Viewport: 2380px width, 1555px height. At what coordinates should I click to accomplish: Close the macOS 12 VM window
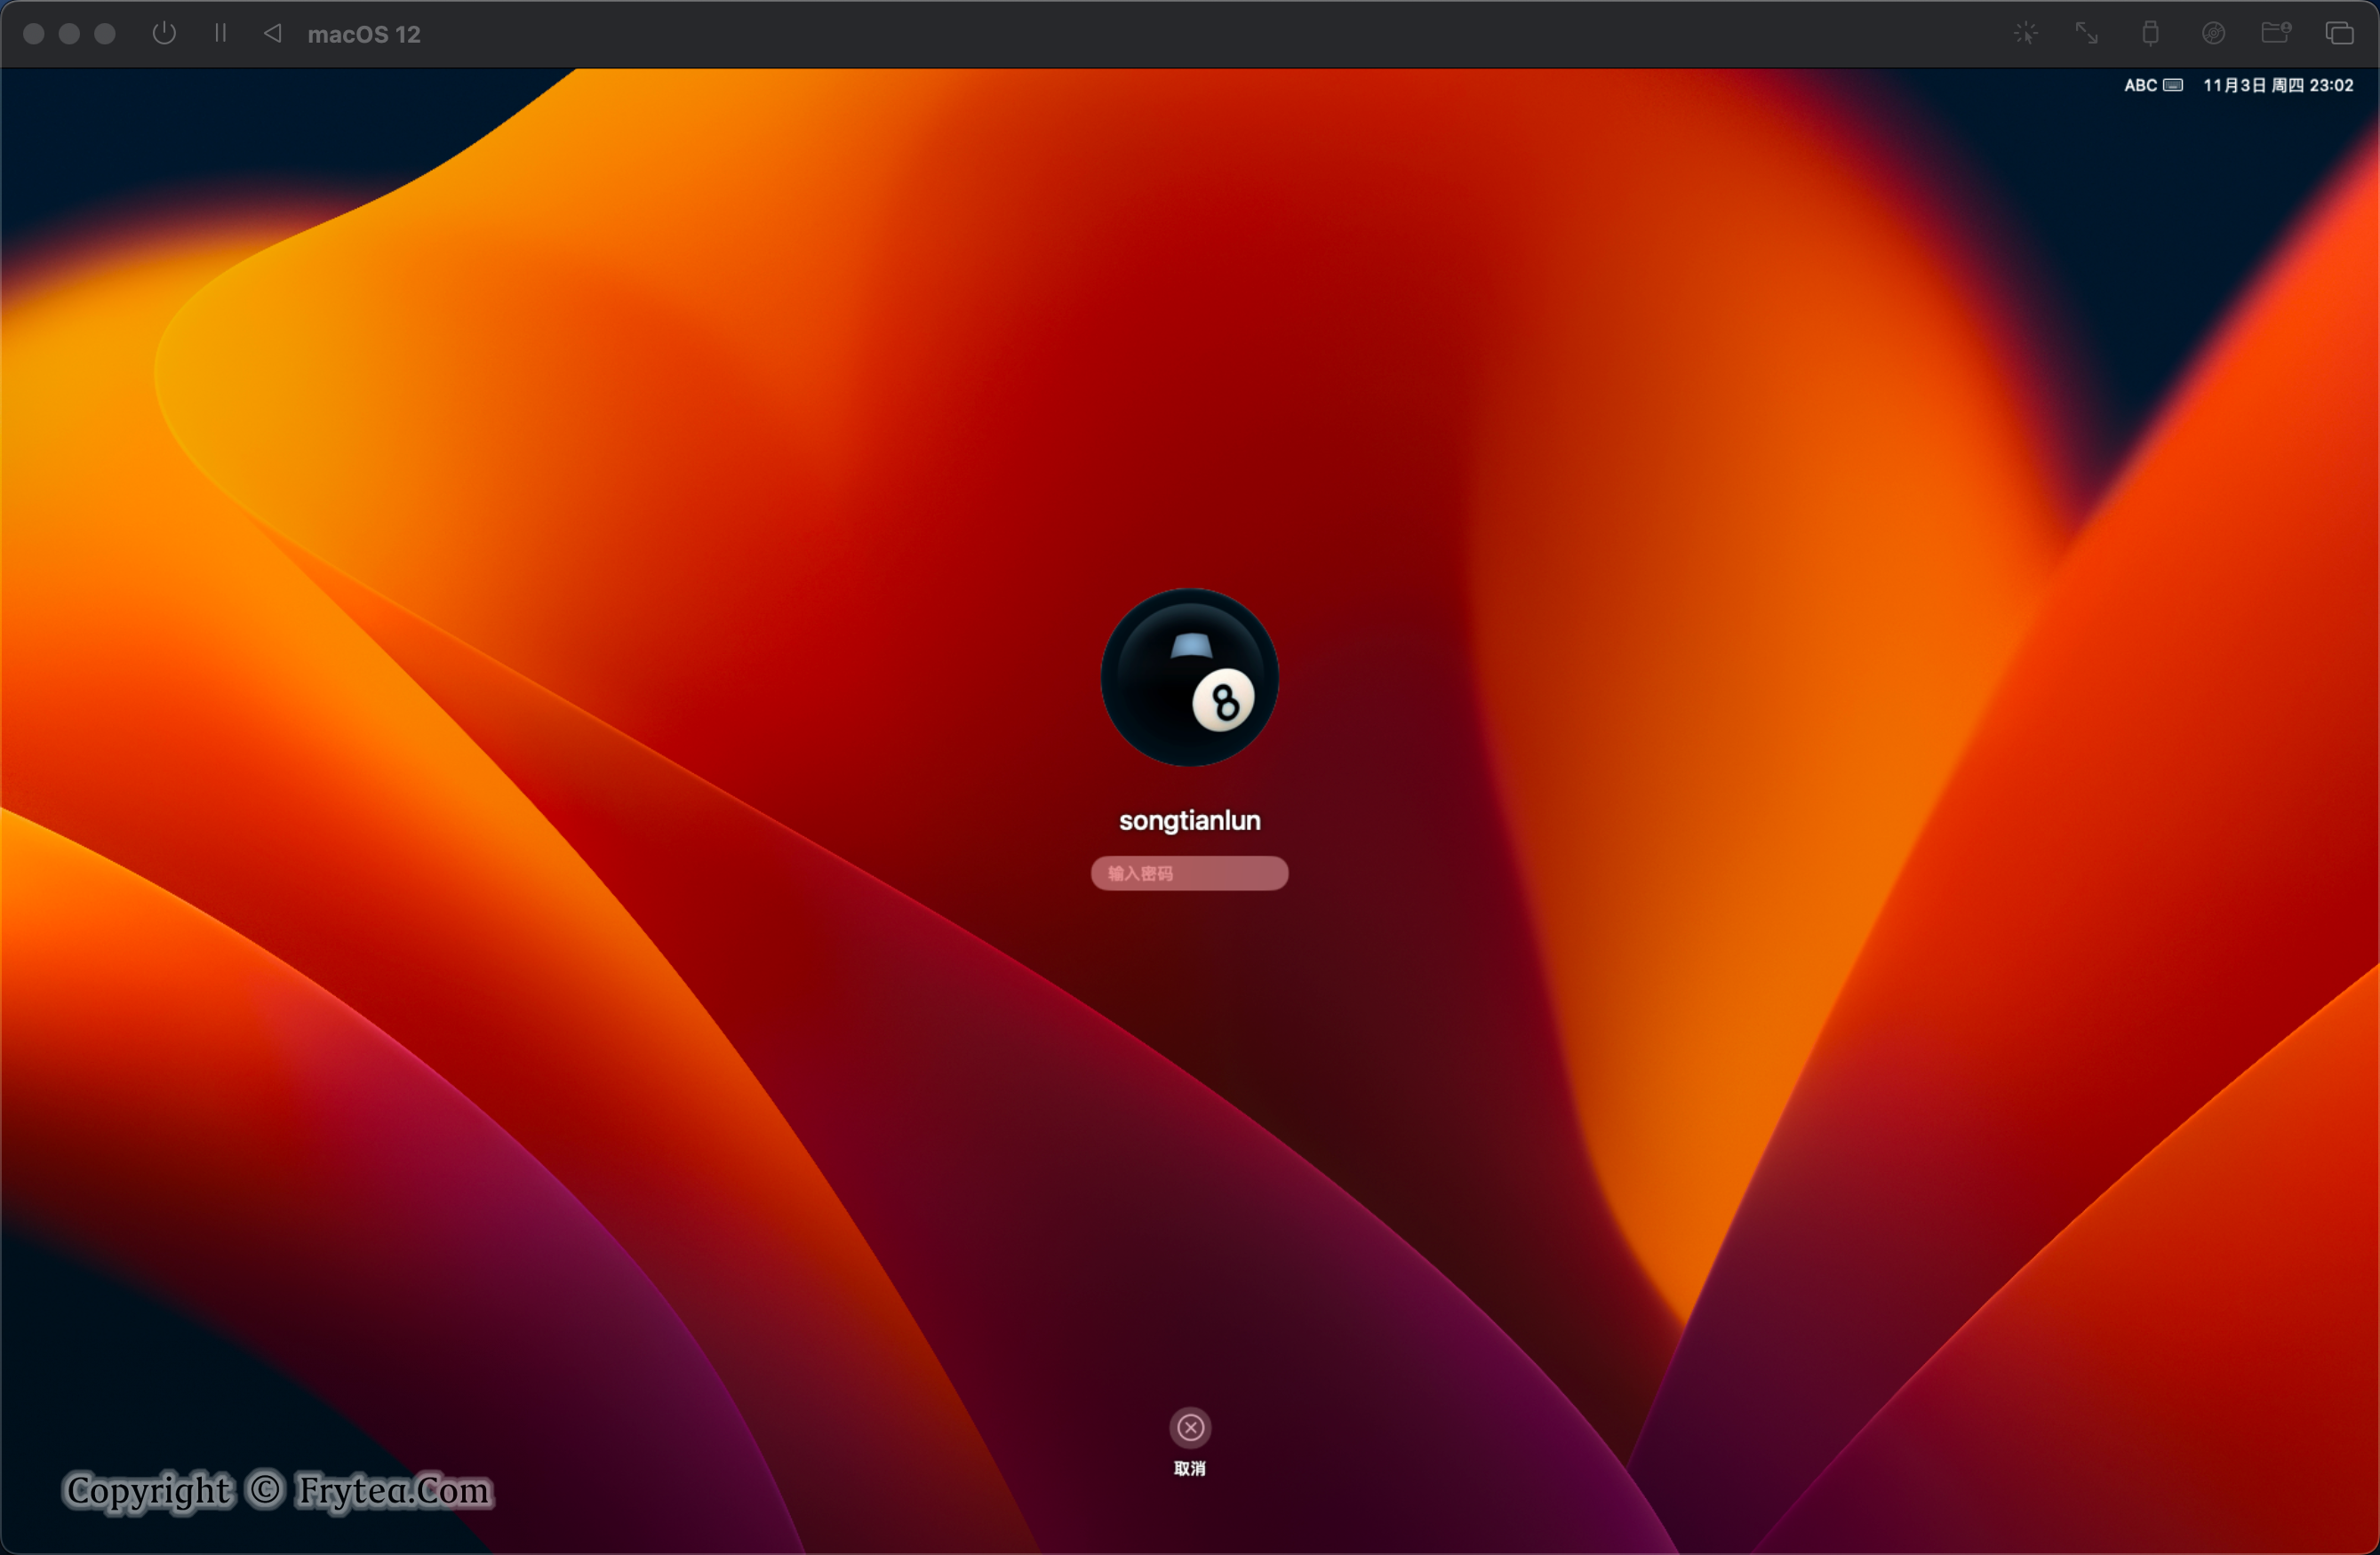pos(33,33)
